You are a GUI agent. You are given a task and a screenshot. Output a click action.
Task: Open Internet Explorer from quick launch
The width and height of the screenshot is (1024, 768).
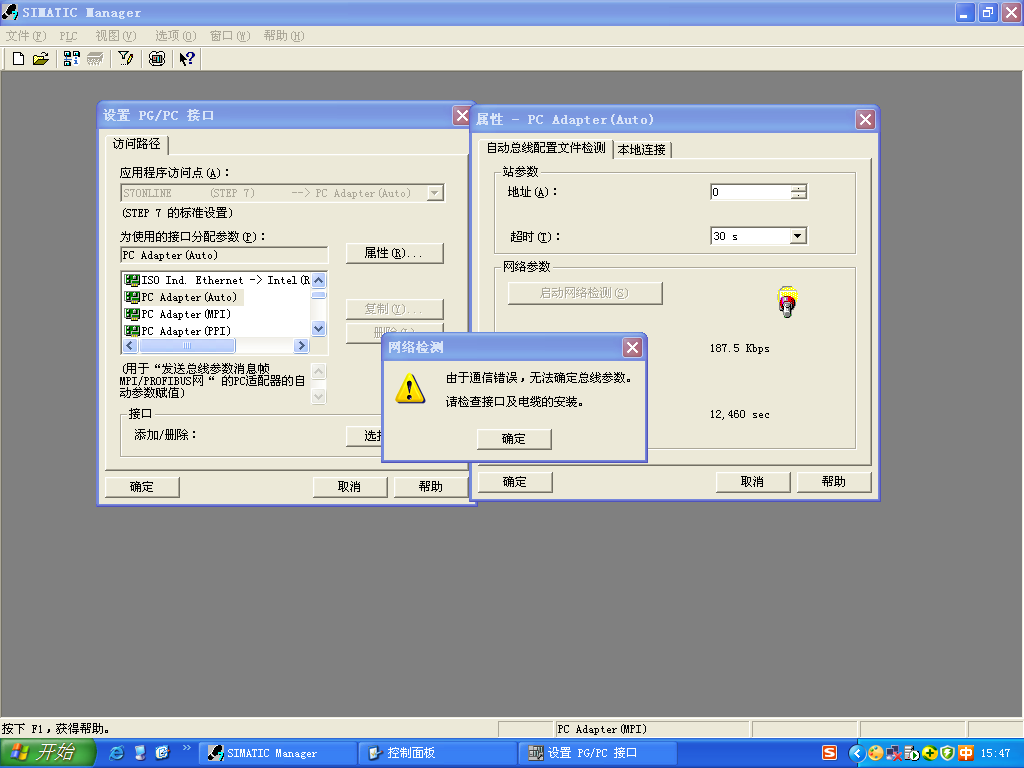pyautogui.click(x=117, y=752)
